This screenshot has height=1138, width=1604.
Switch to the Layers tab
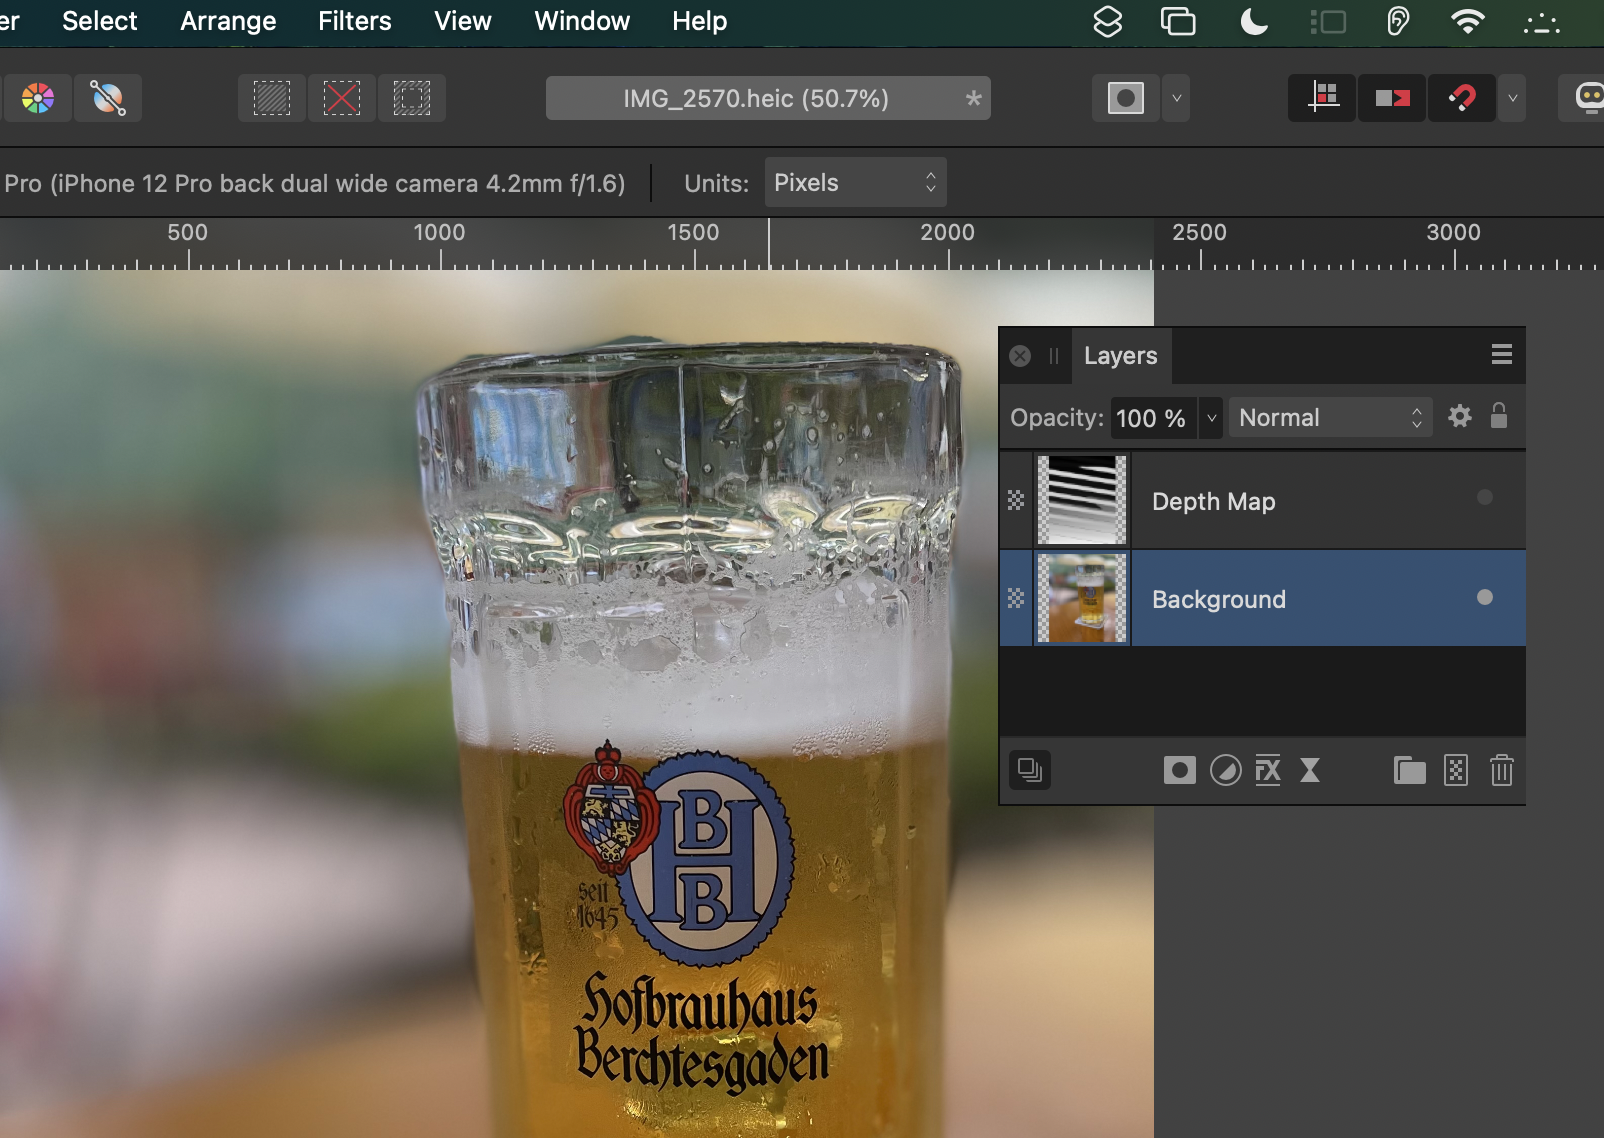(x=1121, y=356)
